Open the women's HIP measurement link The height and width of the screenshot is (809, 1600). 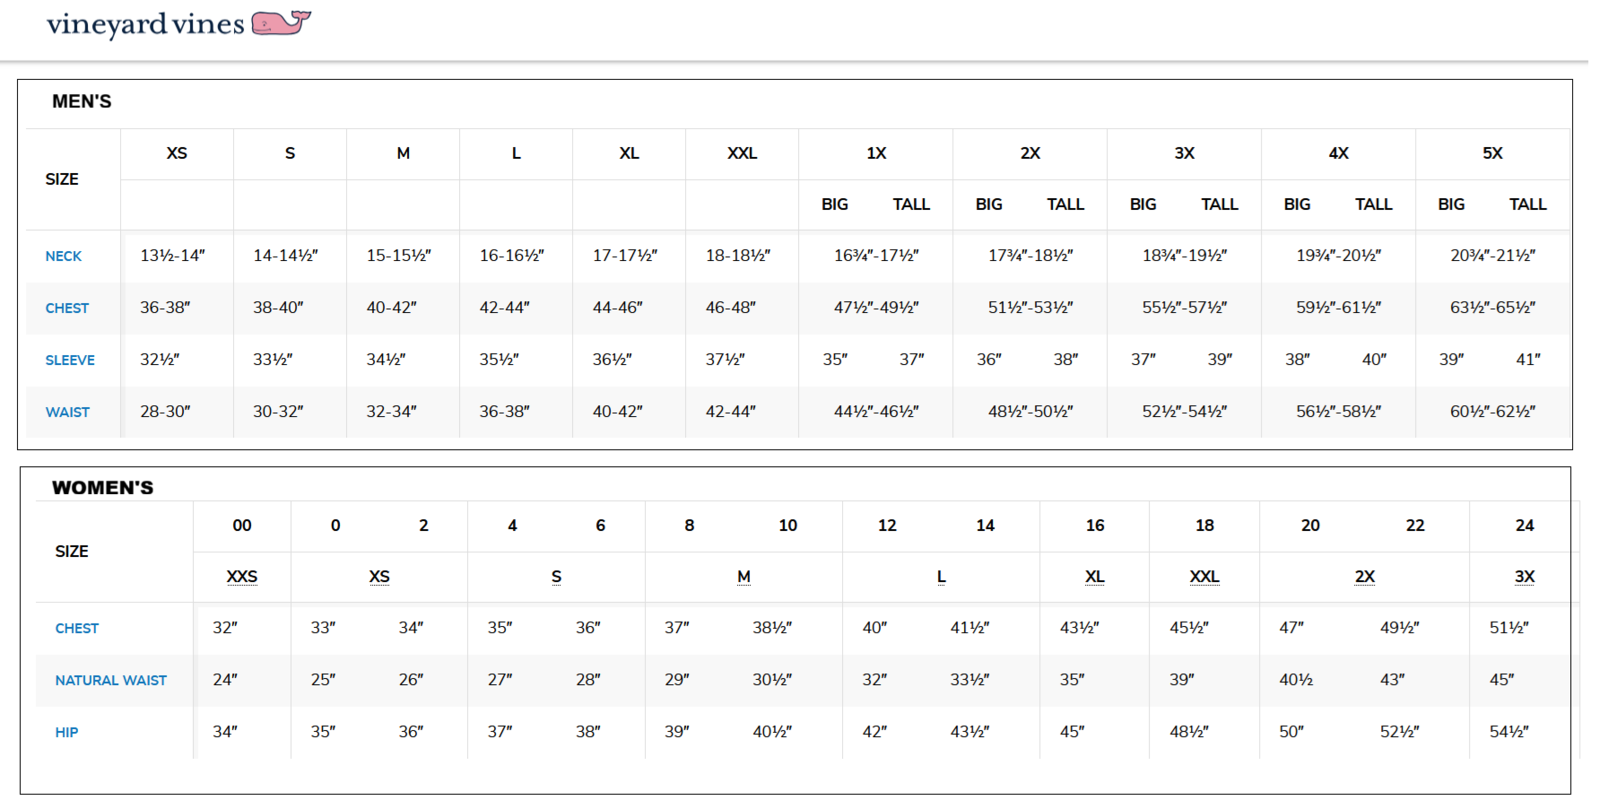66,732
